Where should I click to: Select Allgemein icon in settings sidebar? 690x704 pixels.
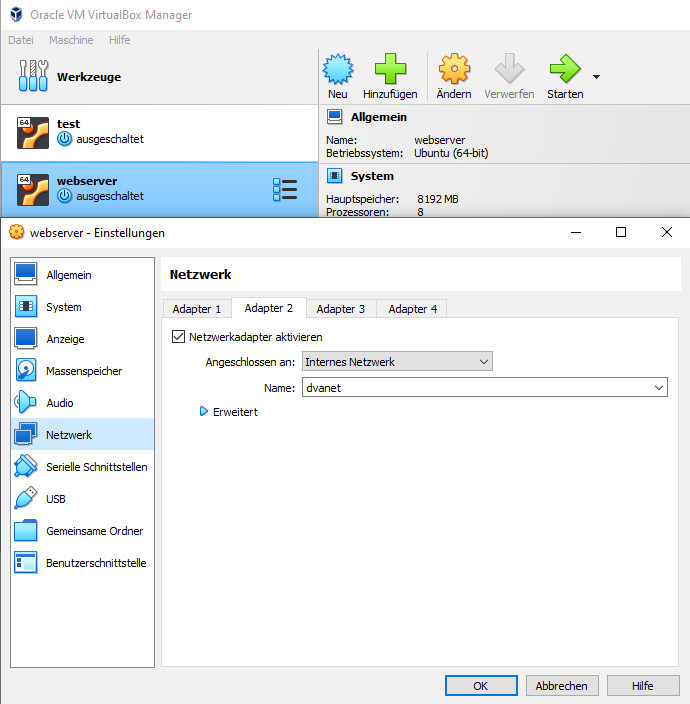(x=26, y=274)
